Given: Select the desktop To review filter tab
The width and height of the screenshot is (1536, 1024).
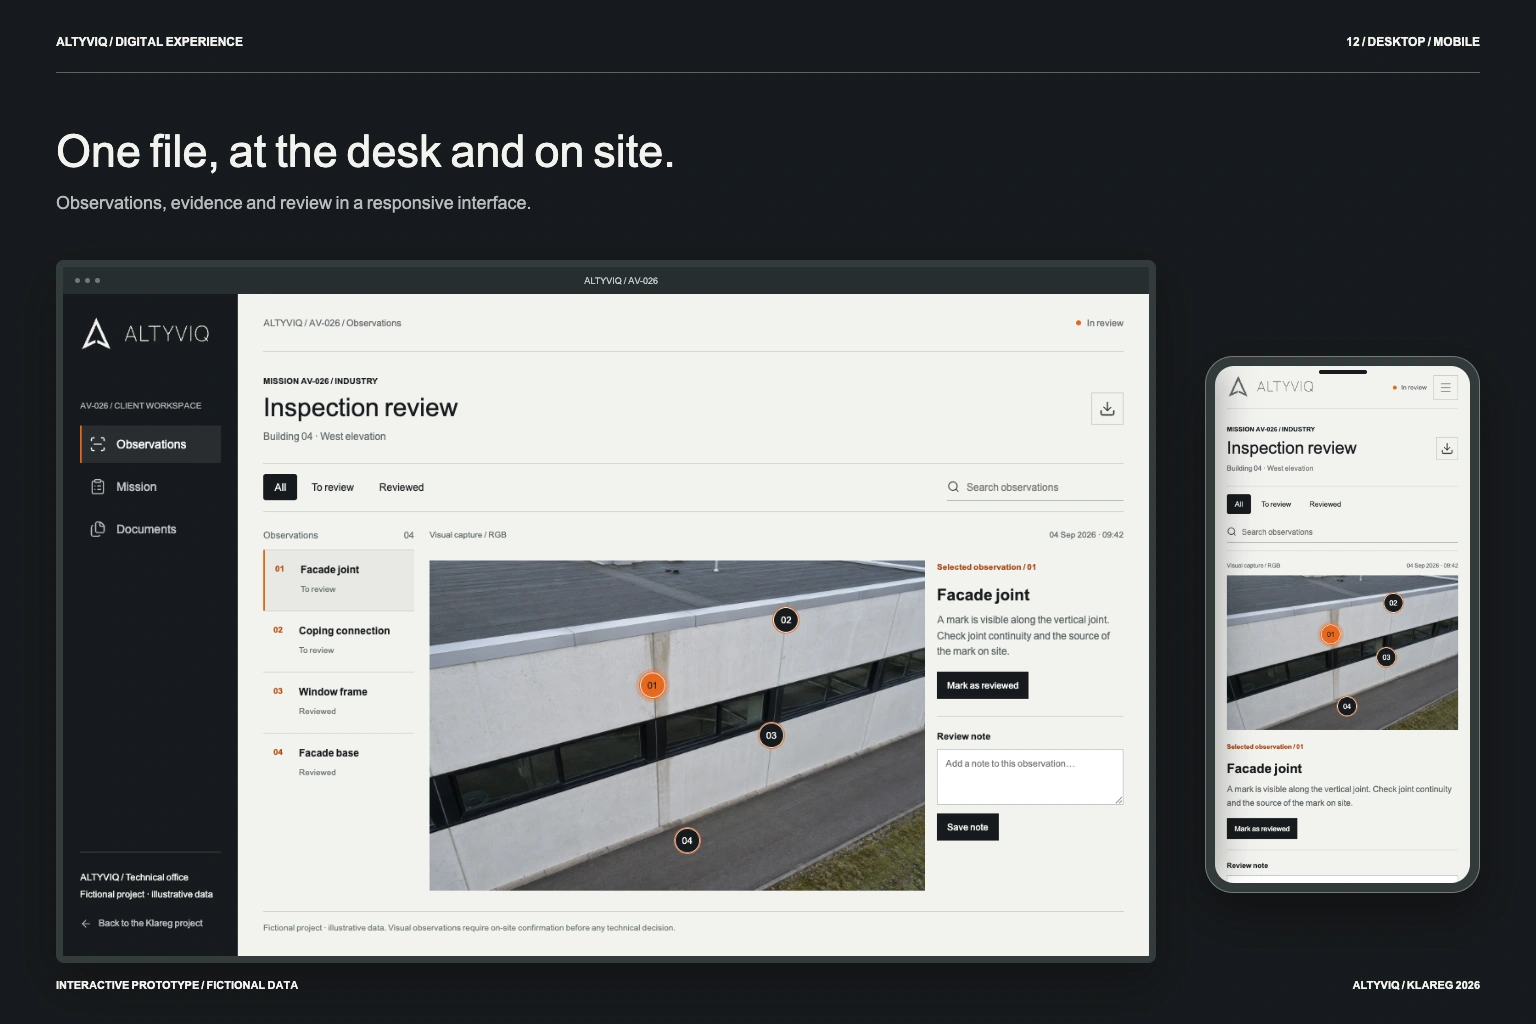Looking at the screenshot, I should (332, 487).
